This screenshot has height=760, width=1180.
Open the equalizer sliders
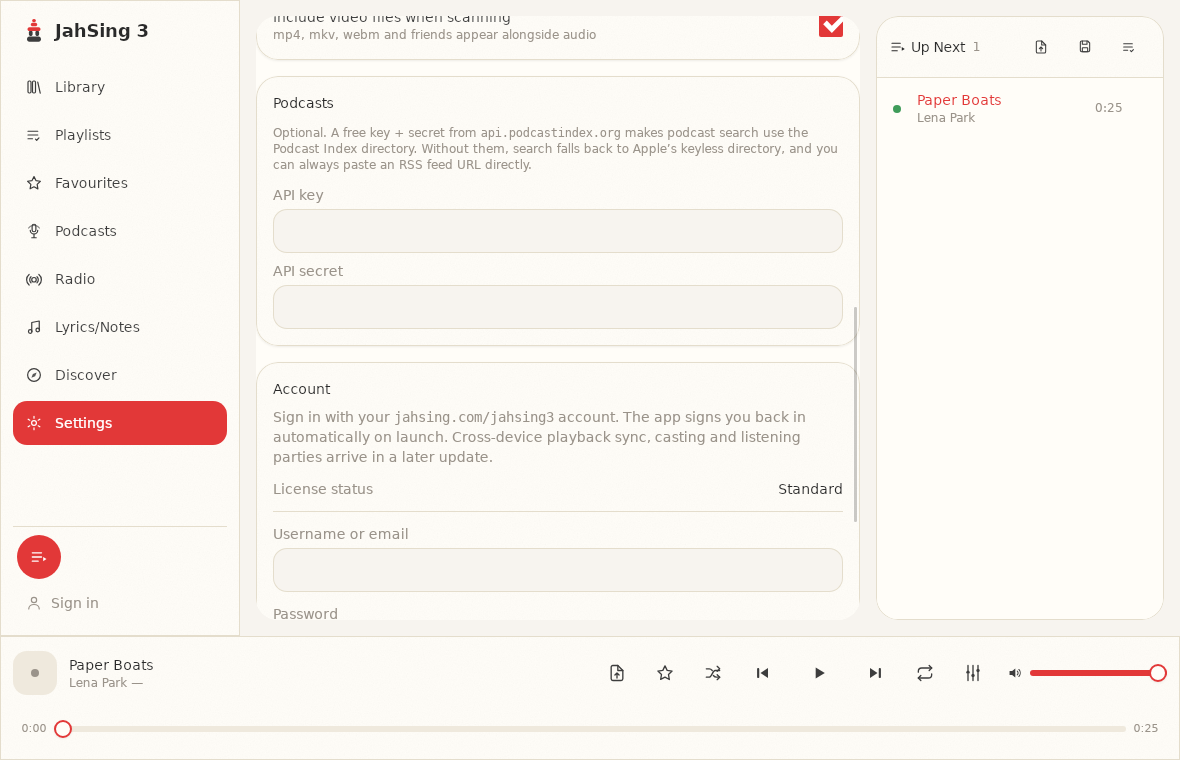(x=973, y=673)
